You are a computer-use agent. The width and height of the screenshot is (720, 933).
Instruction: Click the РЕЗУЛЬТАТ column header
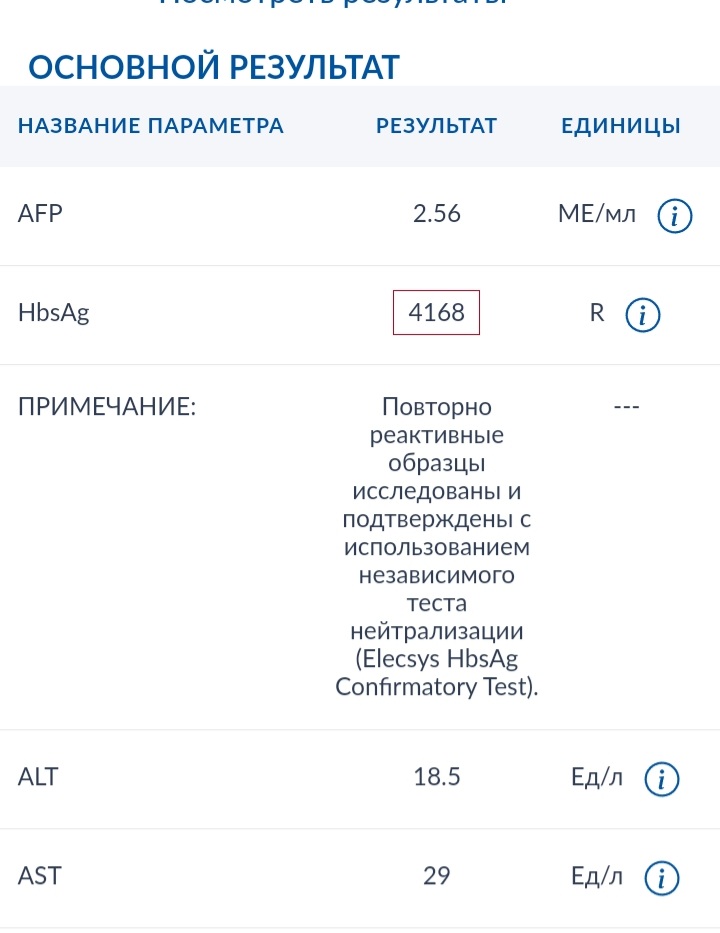437,126
